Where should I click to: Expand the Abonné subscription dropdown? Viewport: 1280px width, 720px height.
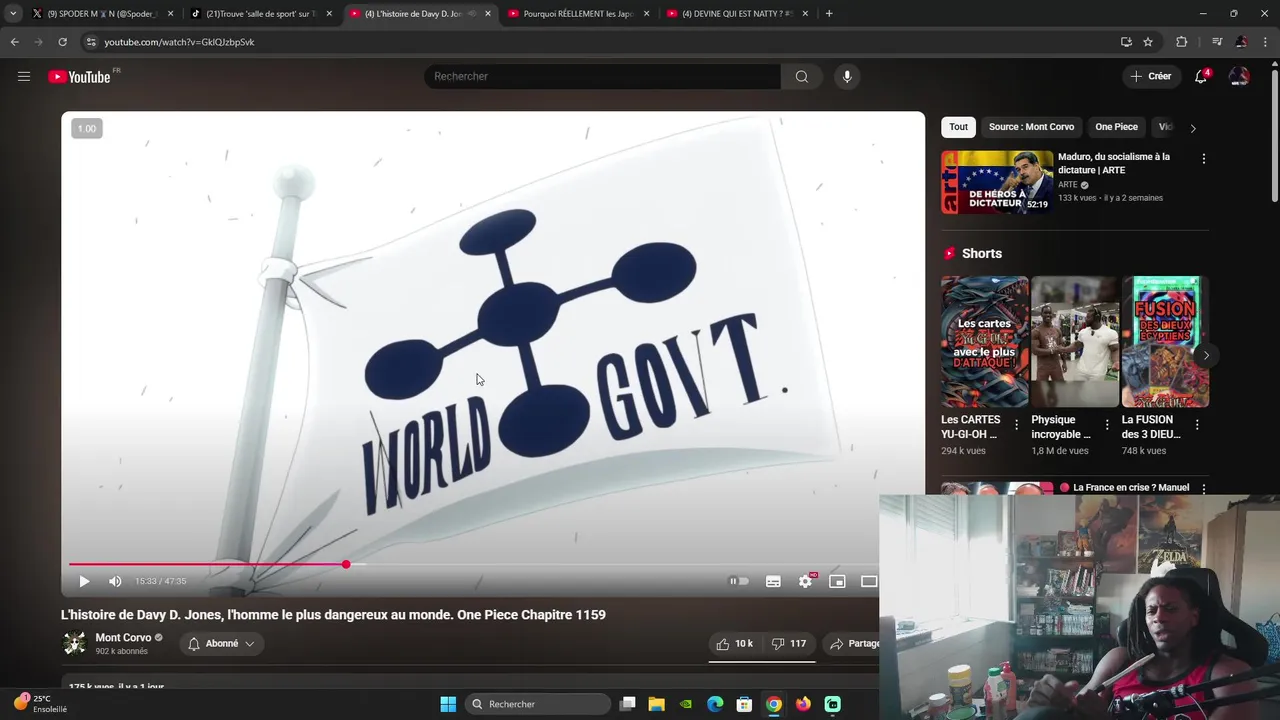coord(221,644)
